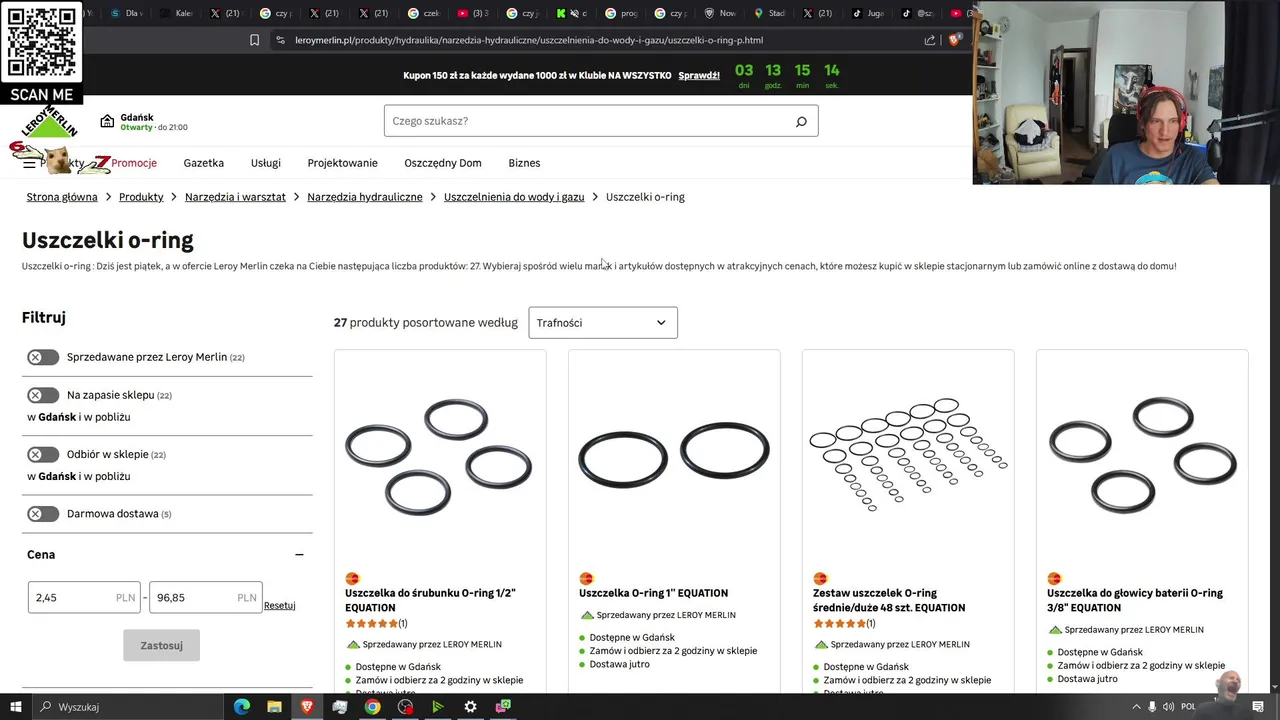Open the Promocje menu item

click(134, 163)
